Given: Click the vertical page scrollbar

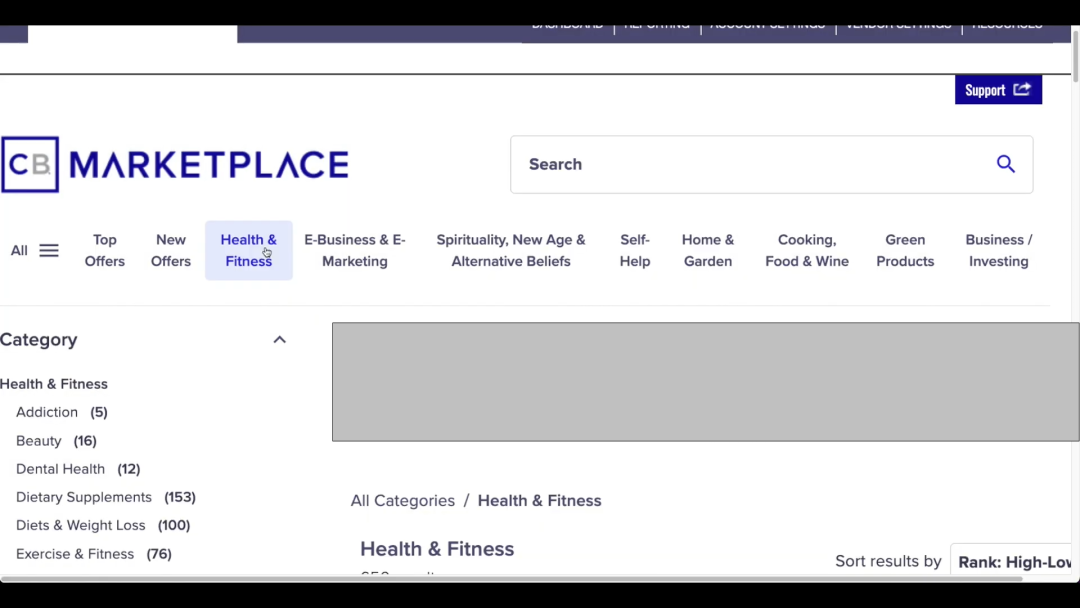Looking at the screenshot, I should pos(1074,55).
